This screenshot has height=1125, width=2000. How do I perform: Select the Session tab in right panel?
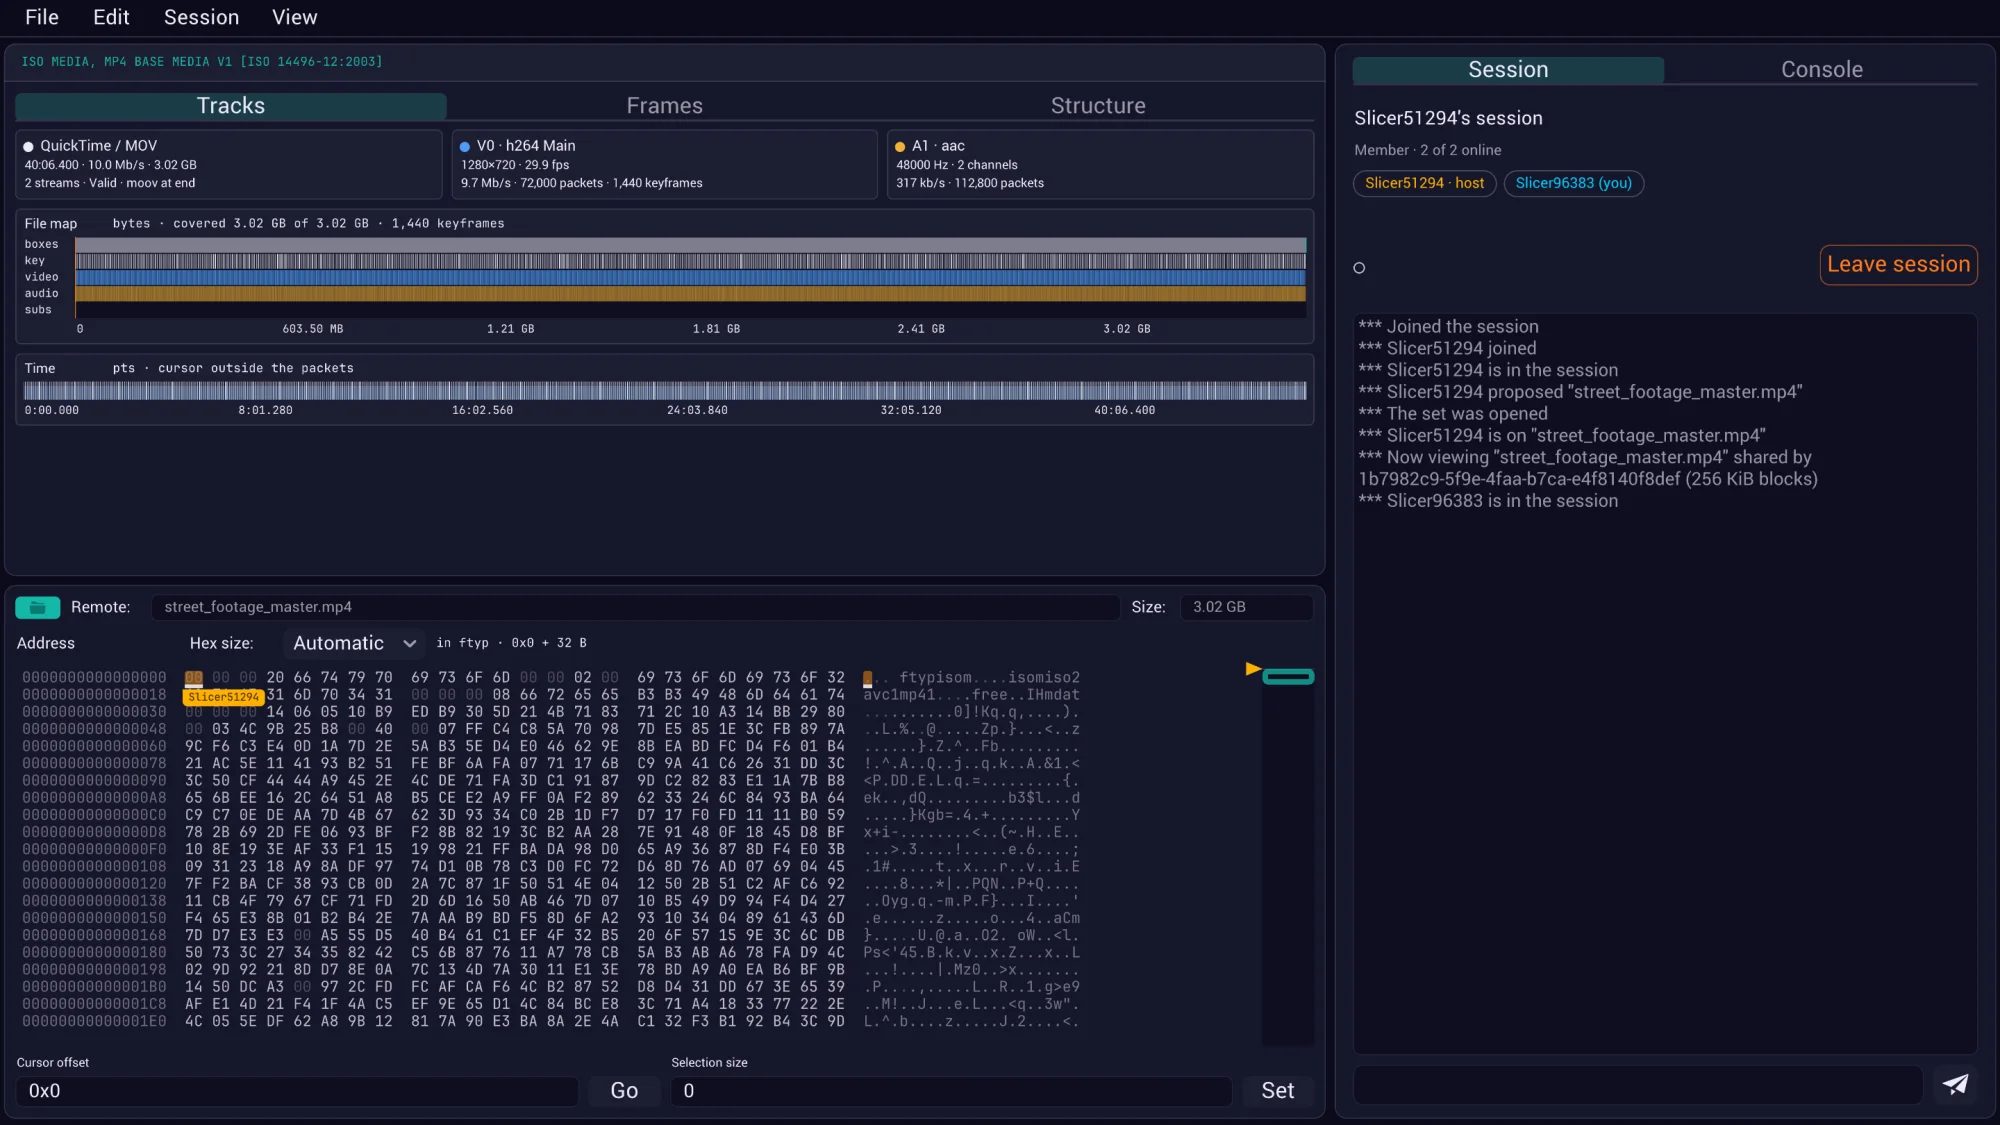(1508, 69)
